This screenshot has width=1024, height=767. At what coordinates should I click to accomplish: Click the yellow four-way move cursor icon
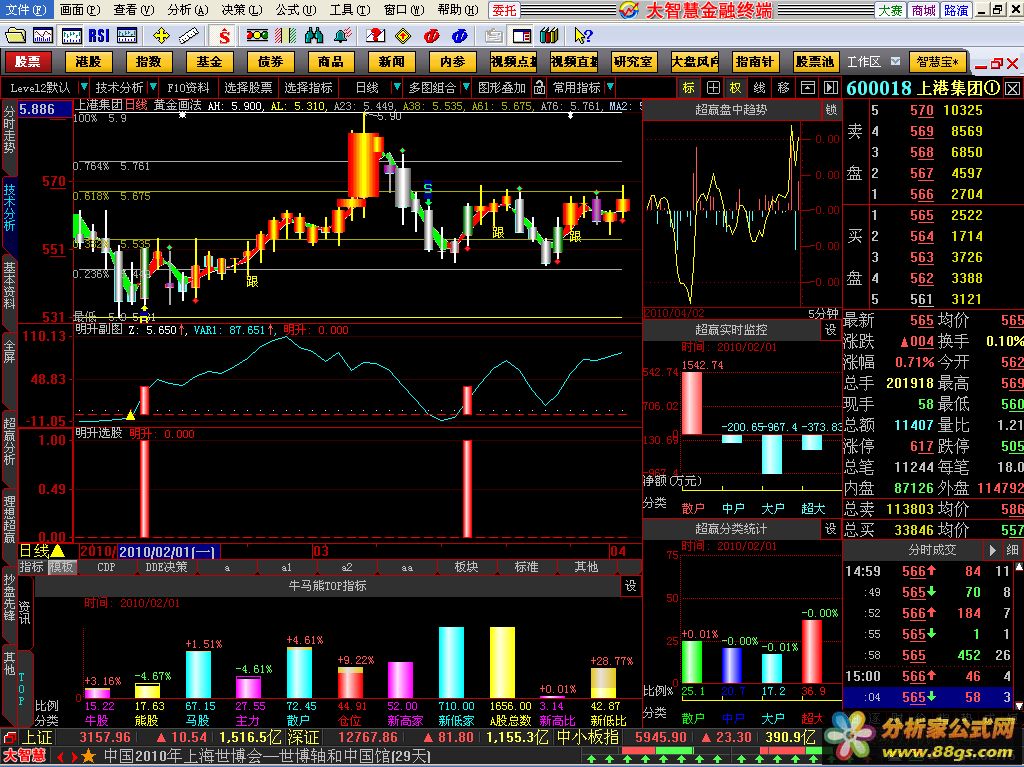pyautogui.click(x=161, y=35)
